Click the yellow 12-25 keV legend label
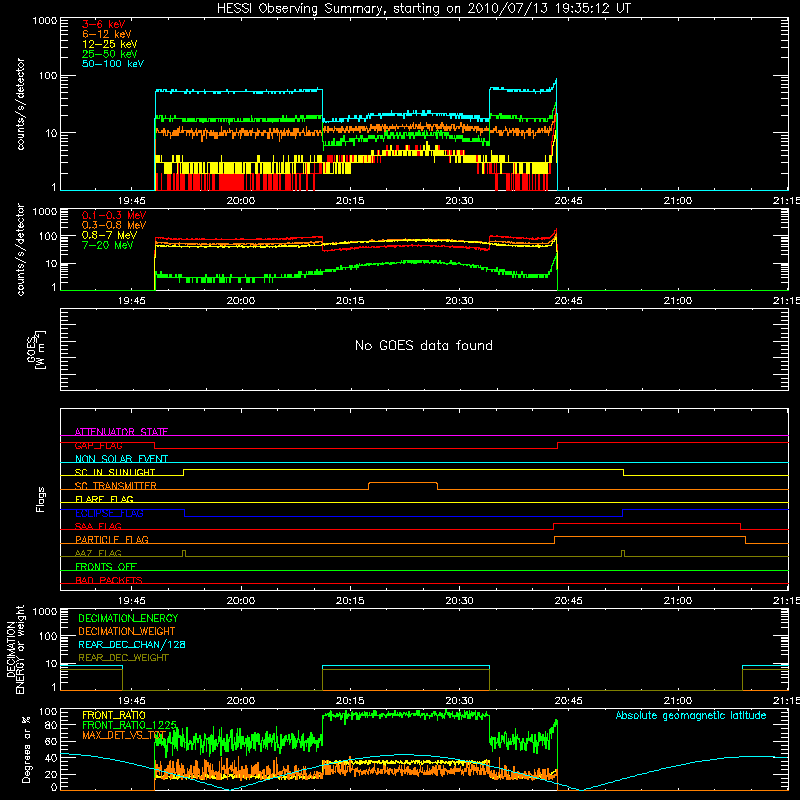 point(109,44)
